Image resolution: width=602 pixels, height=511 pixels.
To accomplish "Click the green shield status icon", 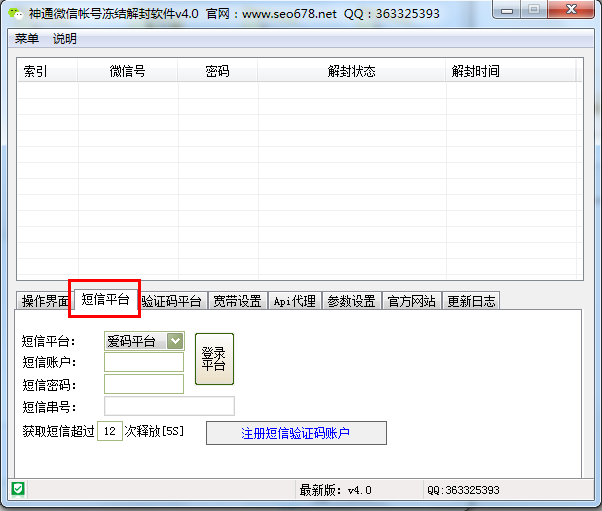I will pyautogui.click(x=18, y=489).
